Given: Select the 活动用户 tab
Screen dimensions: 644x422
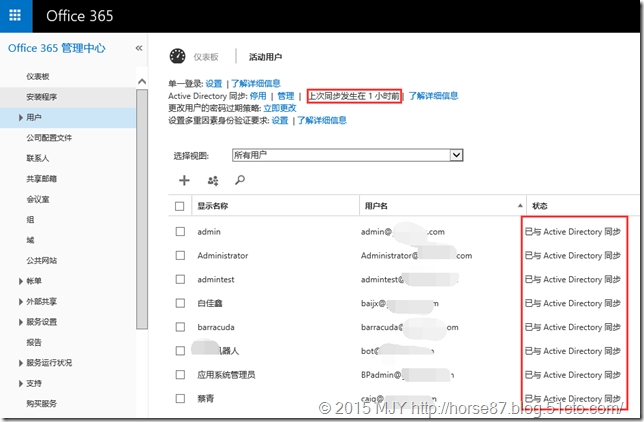Looking at the screenshot, I should [265, 57].
